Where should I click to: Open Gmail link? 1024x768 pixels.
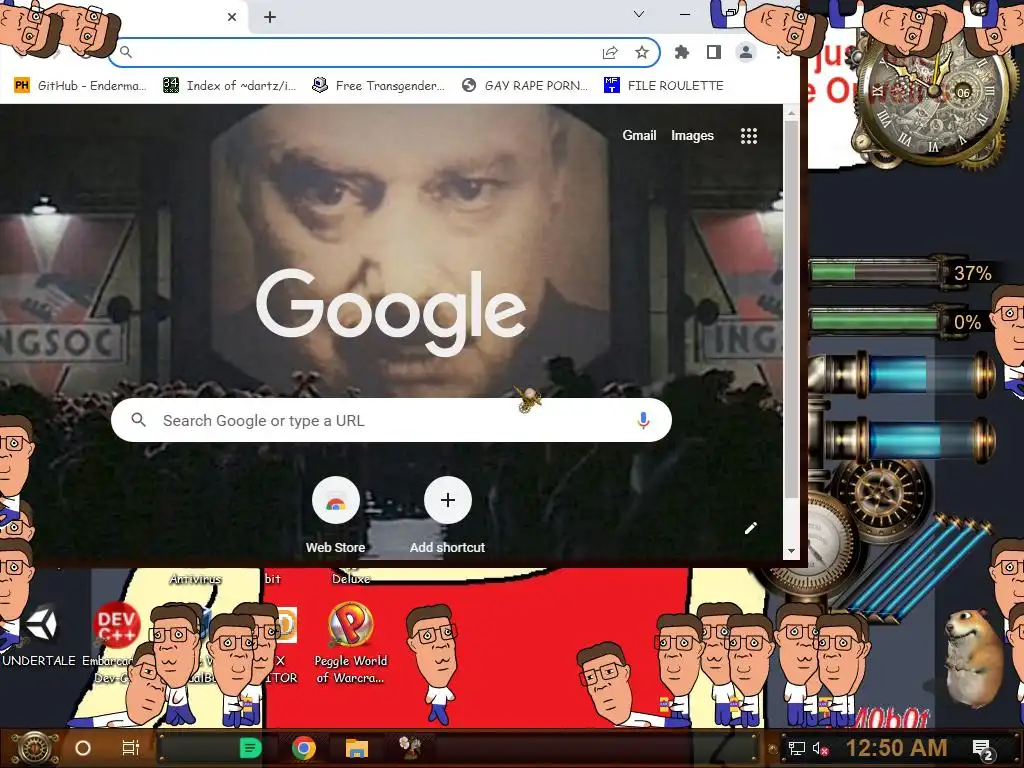pyautogui.click(x=639, y=135)
